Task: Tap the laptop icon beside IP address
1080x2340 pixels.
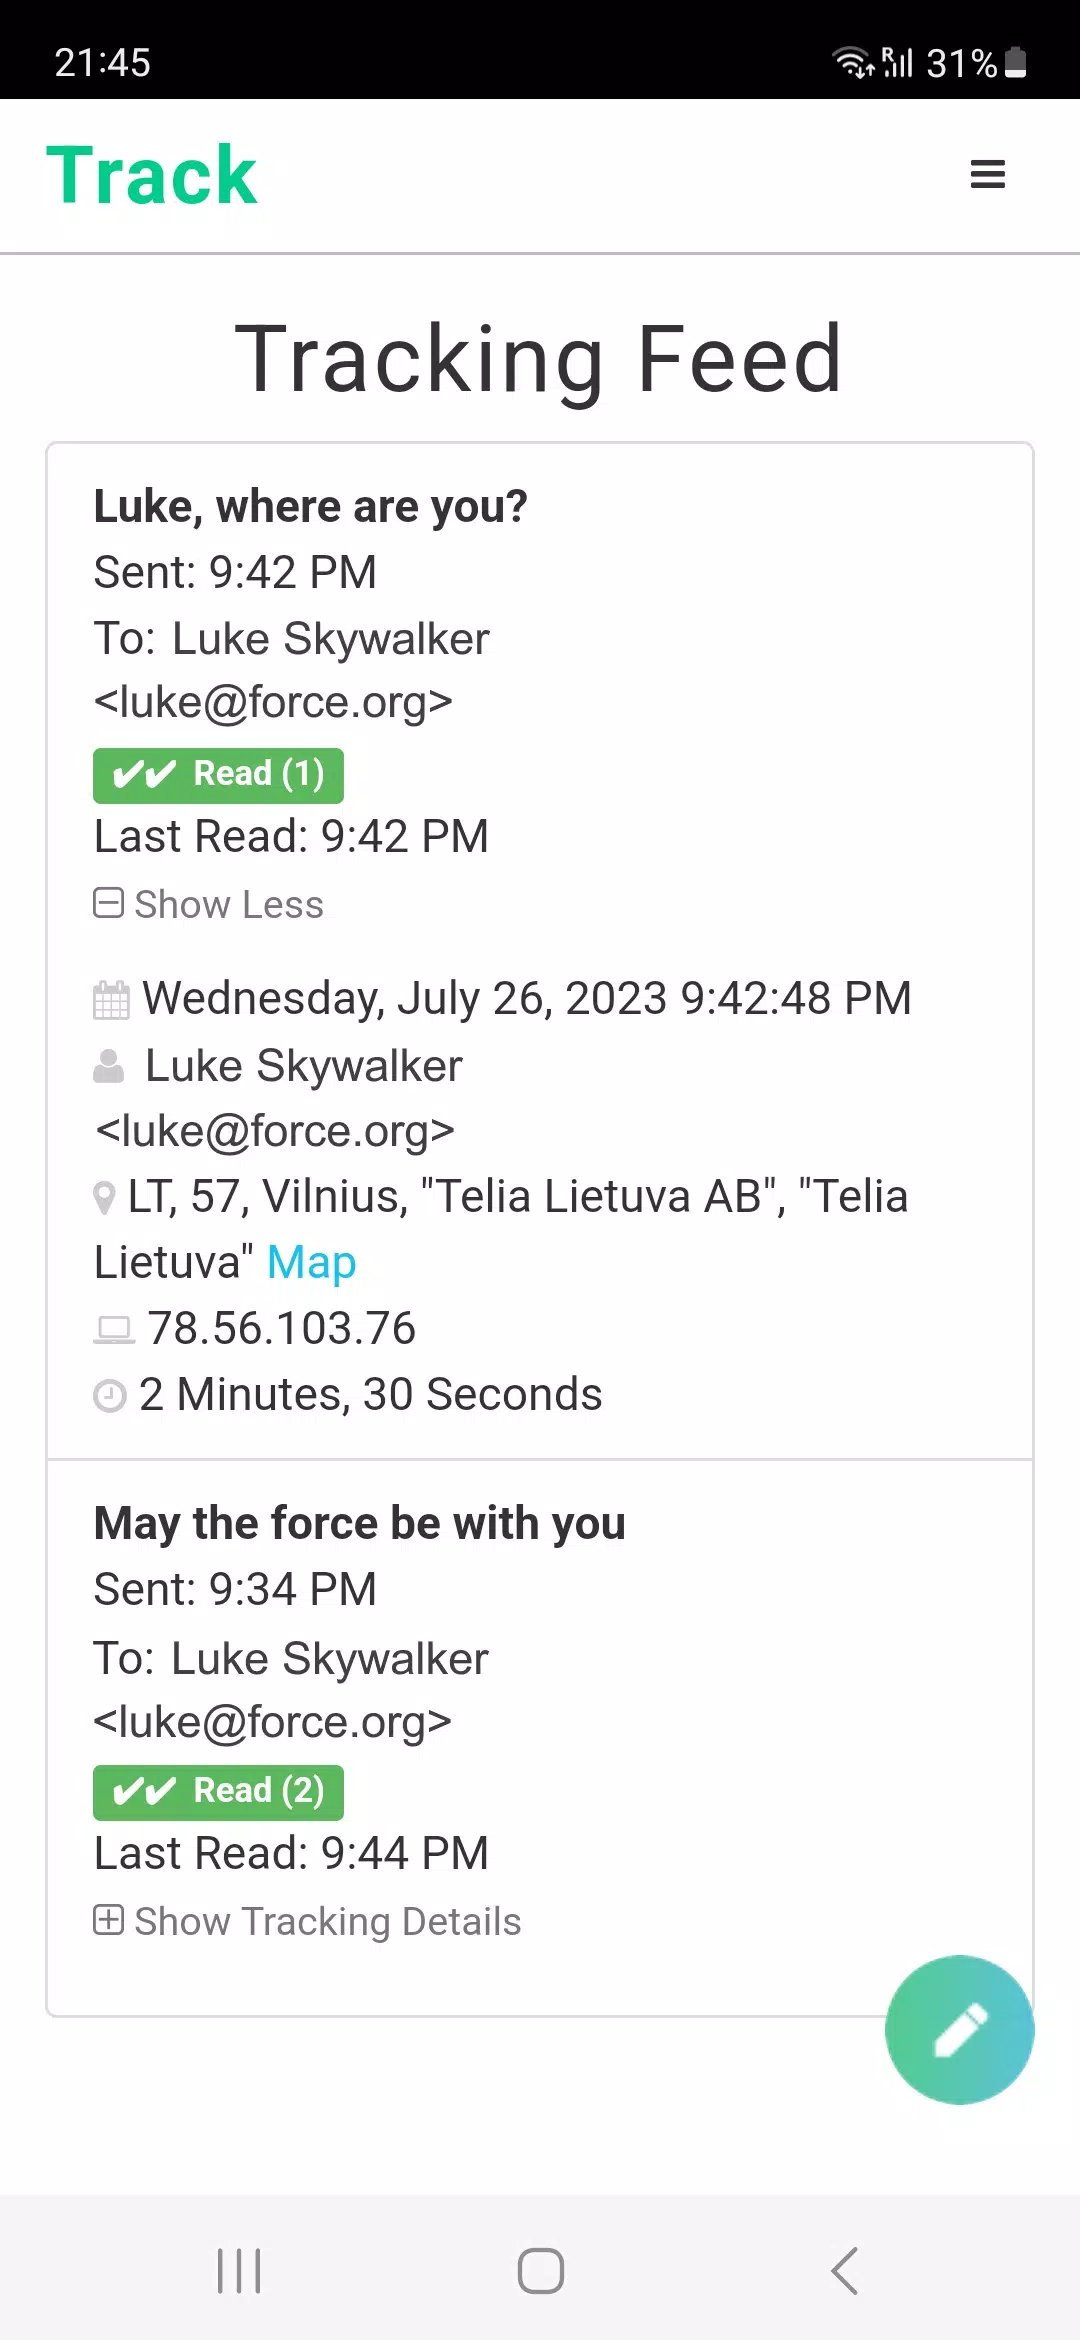Action: coord(114,1330)
